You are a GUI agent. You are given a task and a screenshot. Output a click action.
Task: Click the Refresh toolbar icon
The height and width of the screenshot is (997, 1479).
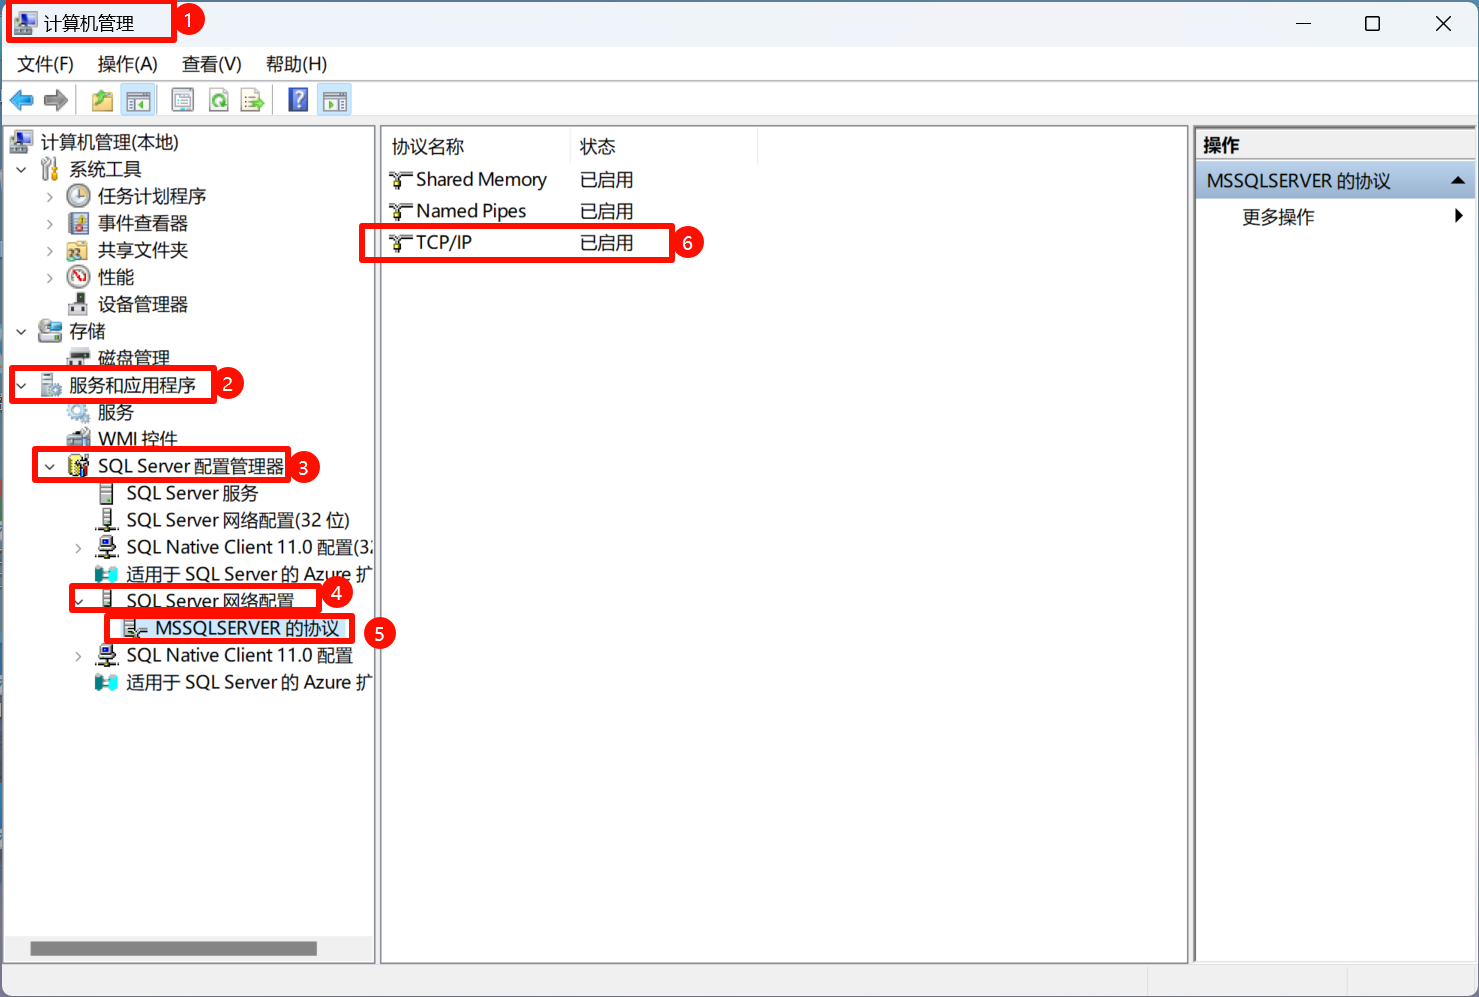(x=219, y=100)
